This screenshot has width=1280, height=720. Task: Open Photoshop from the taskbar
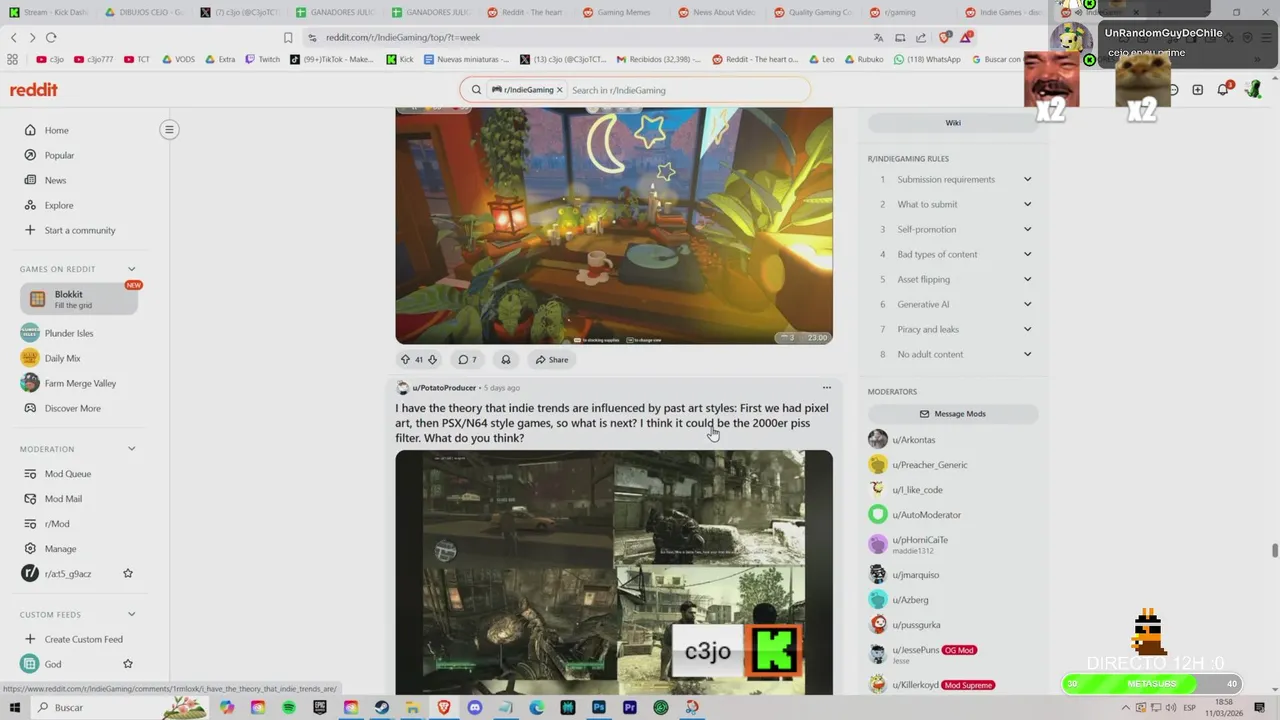point(599,707)
